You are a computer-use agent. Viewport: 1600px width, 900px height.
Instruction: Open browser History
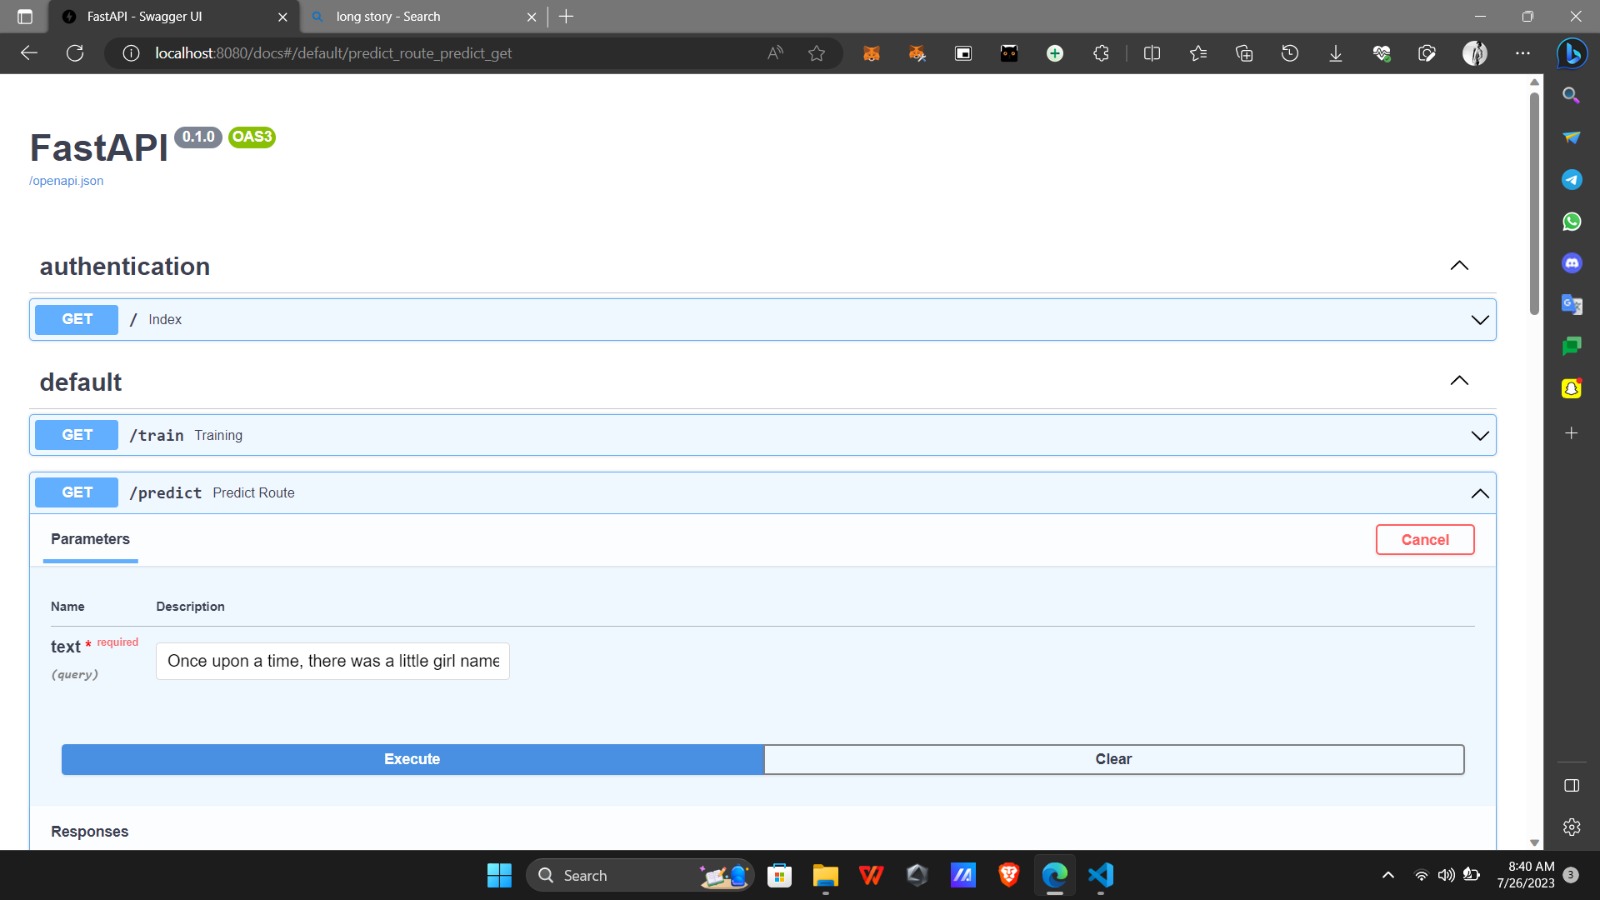coord(1290,53)
